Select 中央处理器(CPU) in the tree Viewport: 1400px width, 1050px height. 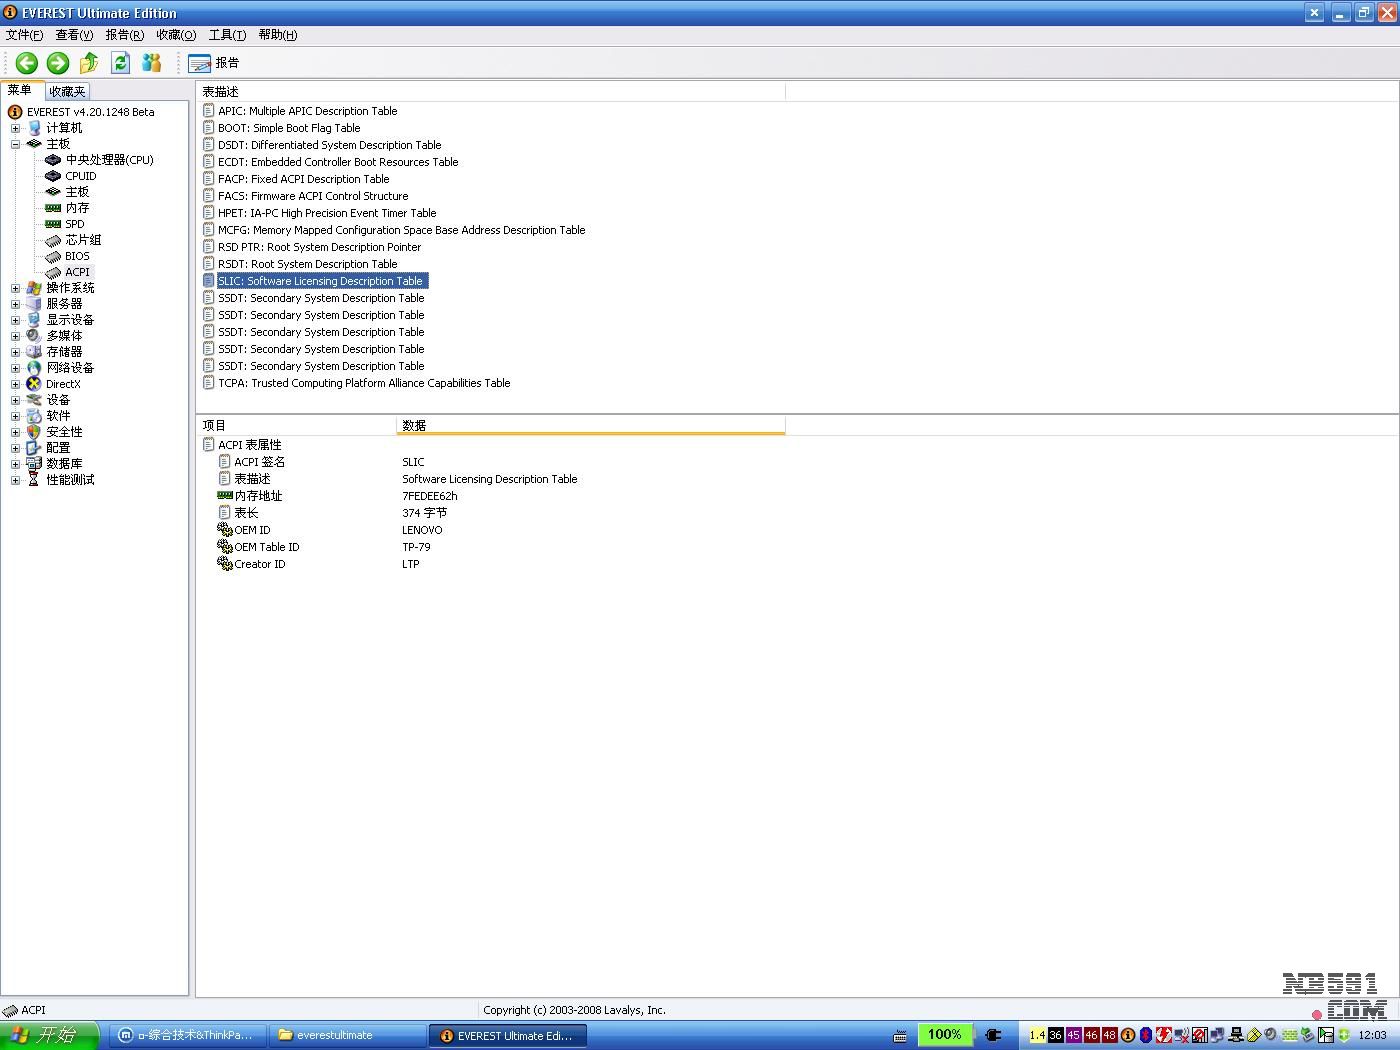(109, 160)
